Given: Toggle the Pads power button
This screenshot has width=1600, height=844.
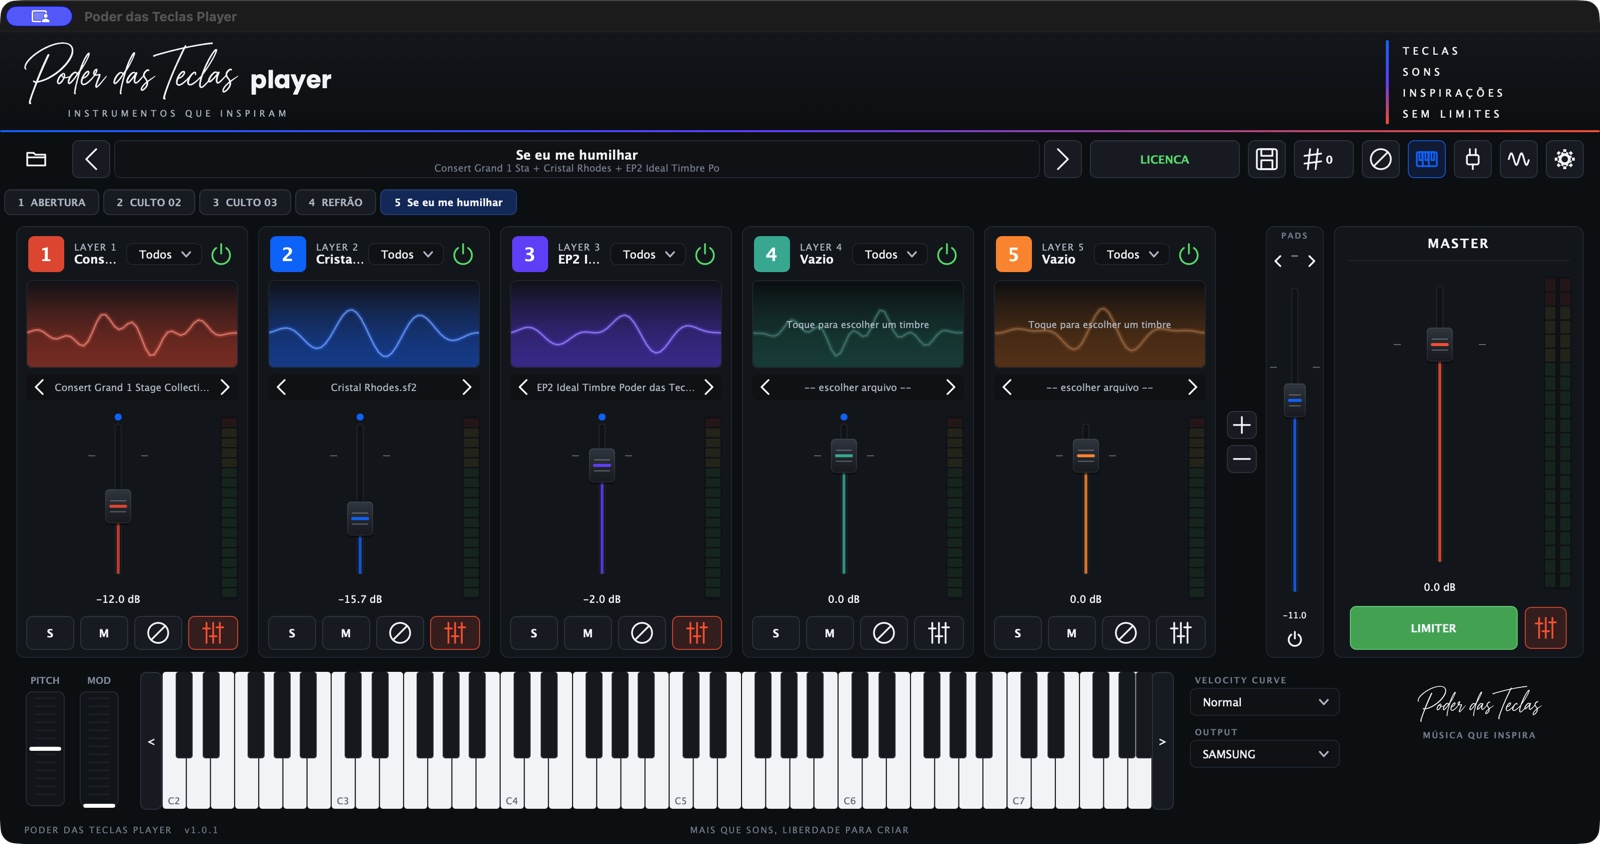Looking at the screenshot, I should (1295, 639).
